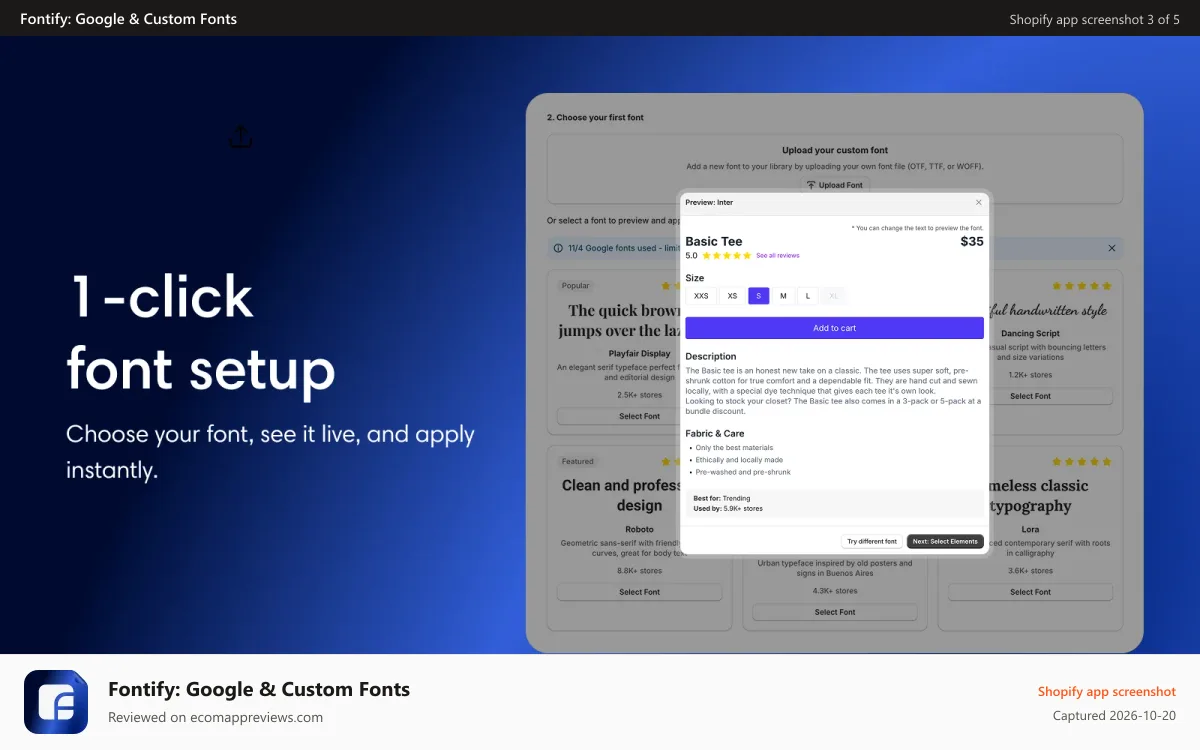Click the Add to cart button

click(834, 328)
